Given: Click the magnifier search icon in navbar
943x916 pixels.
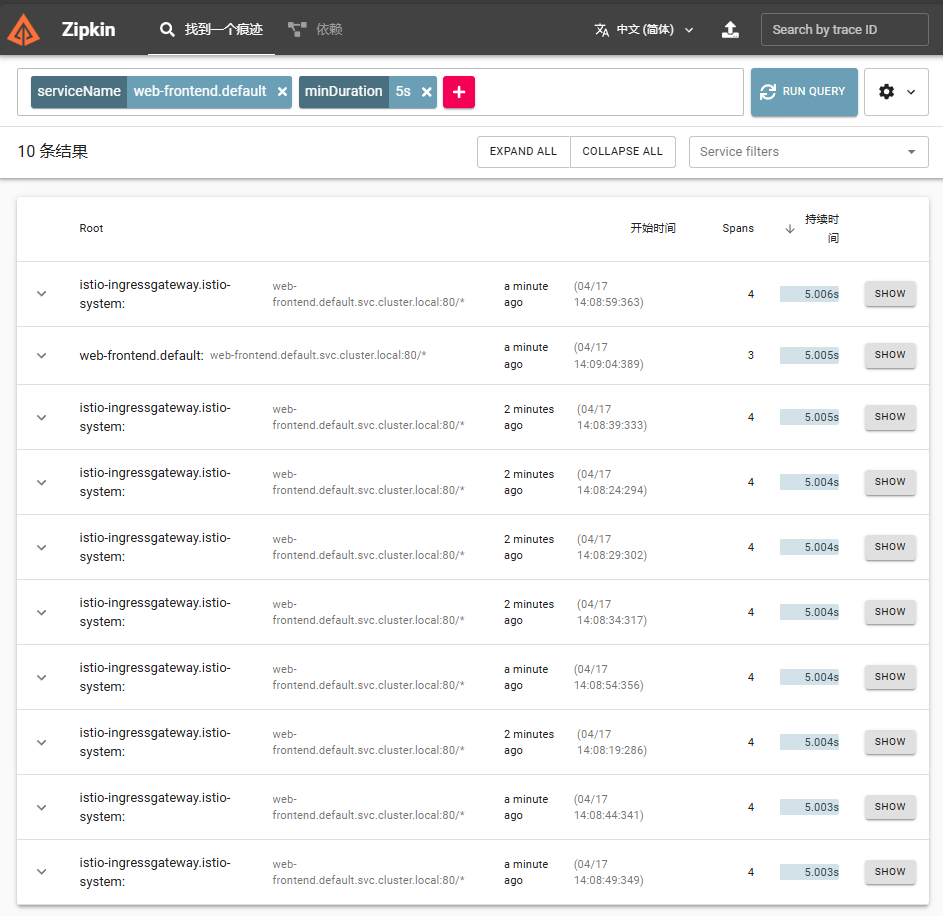Looking at the screenshot, I should (167, 29).
